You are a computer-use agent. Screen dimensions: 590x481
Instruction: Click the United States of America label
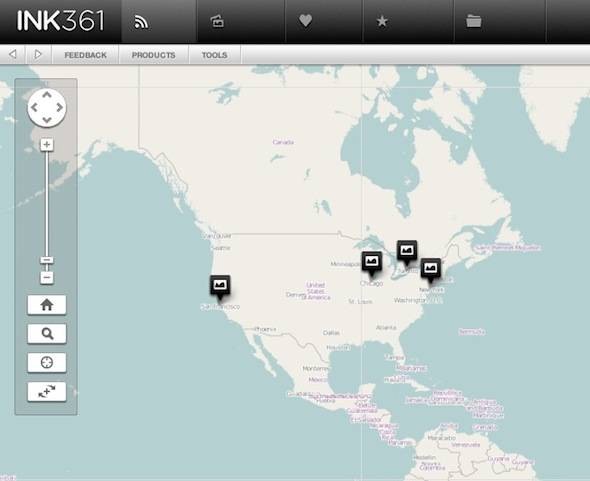pos(316,291)
